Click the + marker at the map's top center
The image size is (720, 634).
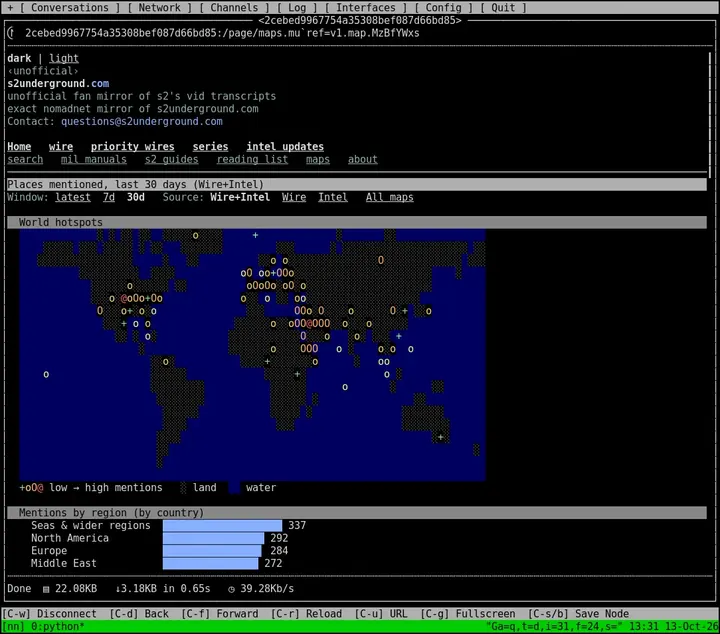(x=255, y=235)
